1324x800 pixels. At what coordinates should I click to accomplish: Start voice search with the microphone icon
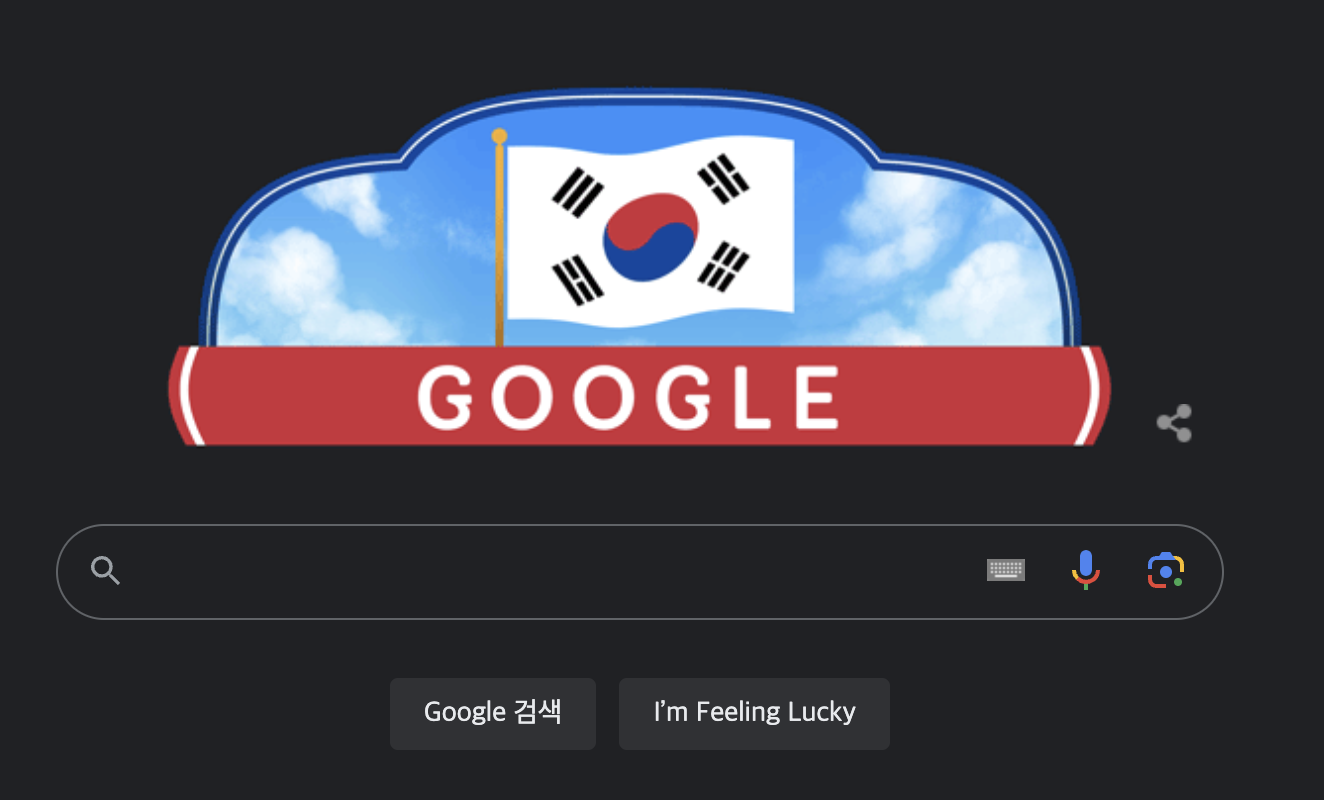click(1085, 571)
